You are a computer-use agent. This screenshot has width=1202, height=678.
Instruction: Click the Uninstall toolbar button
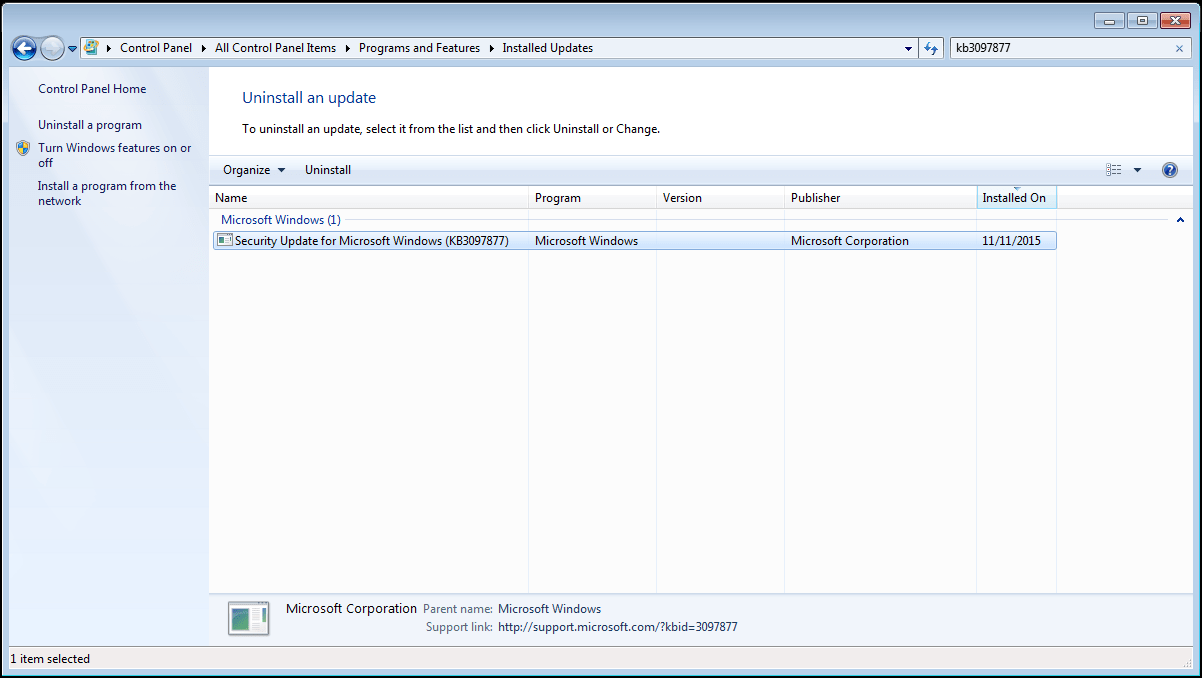(x=328, y=170)
